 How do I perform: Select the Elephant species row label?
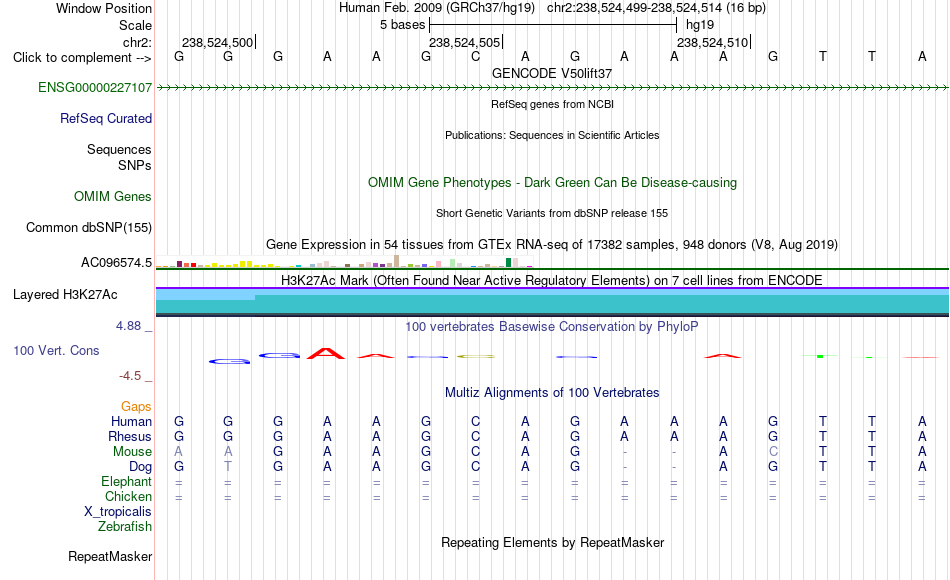pos(126,481)
